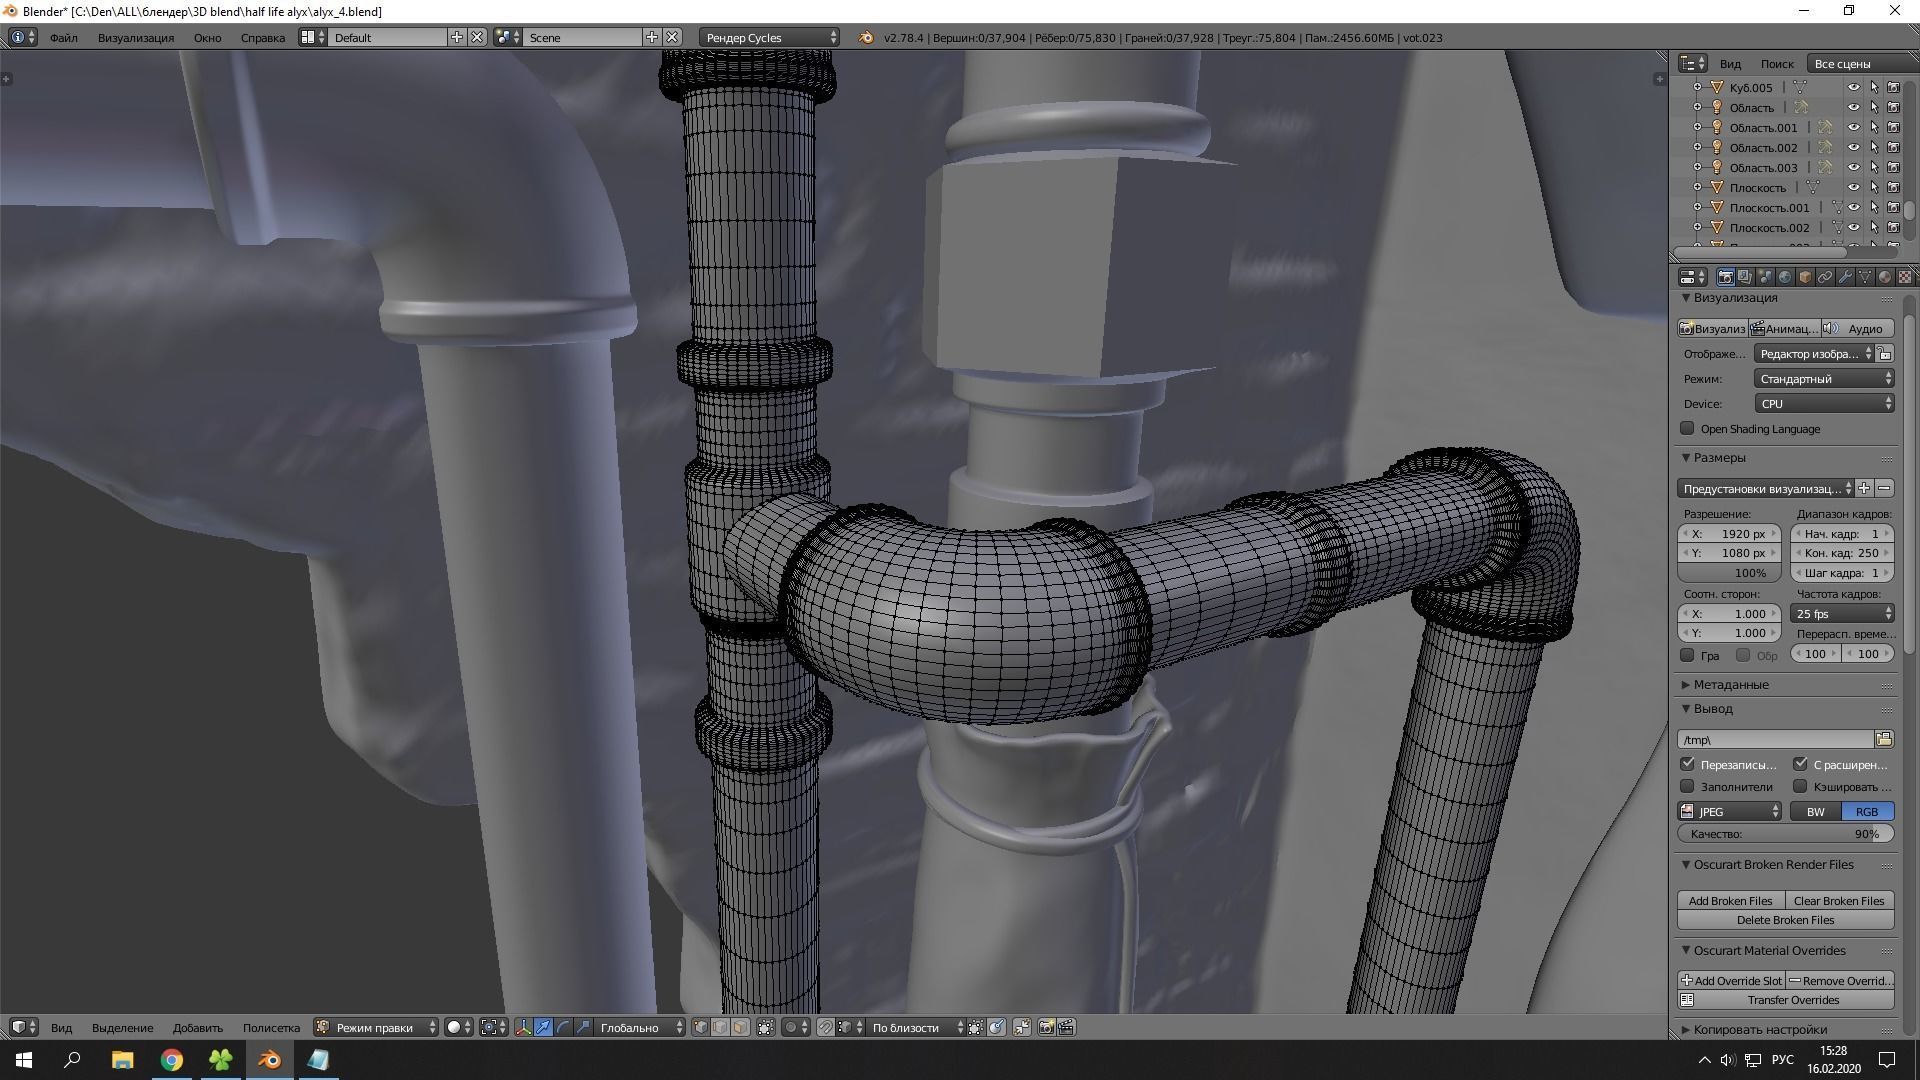
Task: Open the Mesh Data tab (triangle icon)
Action: (x=1865, y=277)
